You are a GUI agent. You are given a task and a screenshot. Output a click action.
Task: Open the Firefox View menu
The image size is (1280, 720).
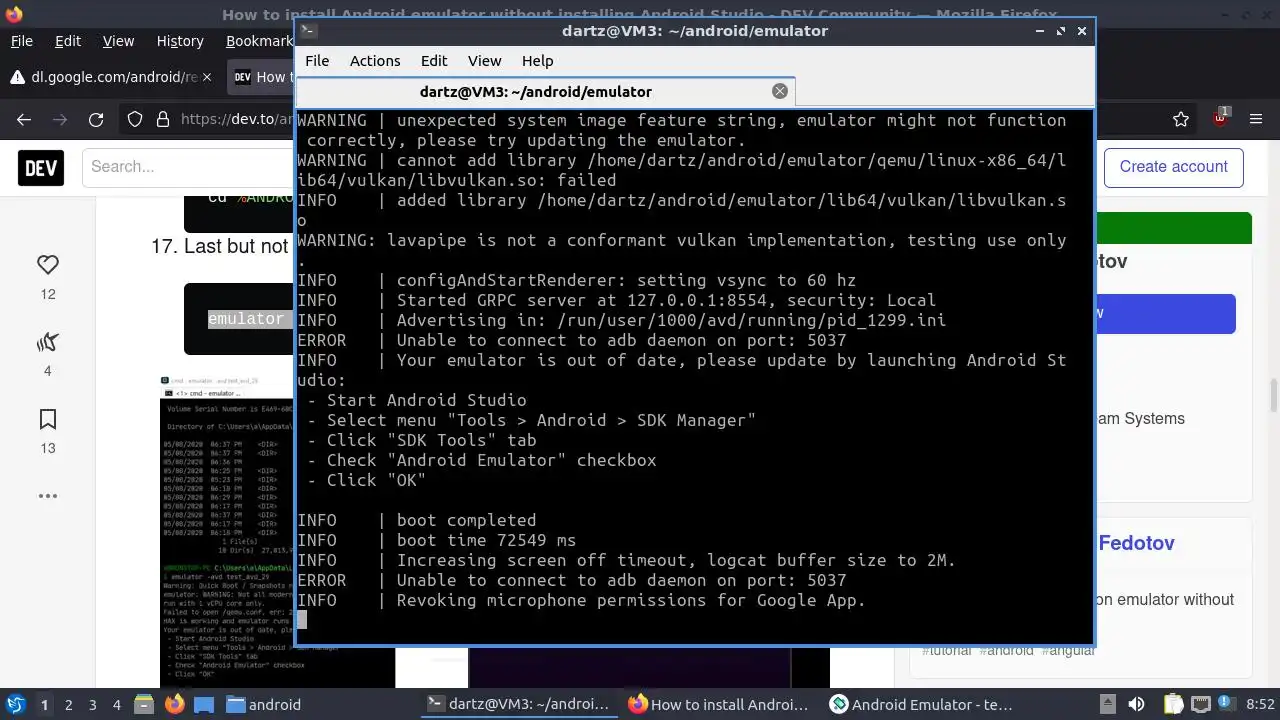(118, 41)
